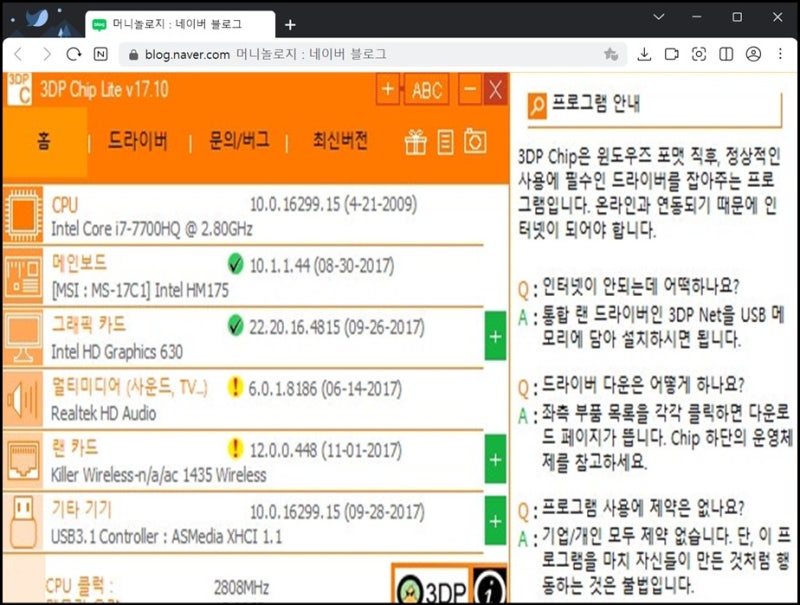Expand the 그래픽 카드 entry with the plus
Viewport: 800px width, 605px height.
(493, 338)
